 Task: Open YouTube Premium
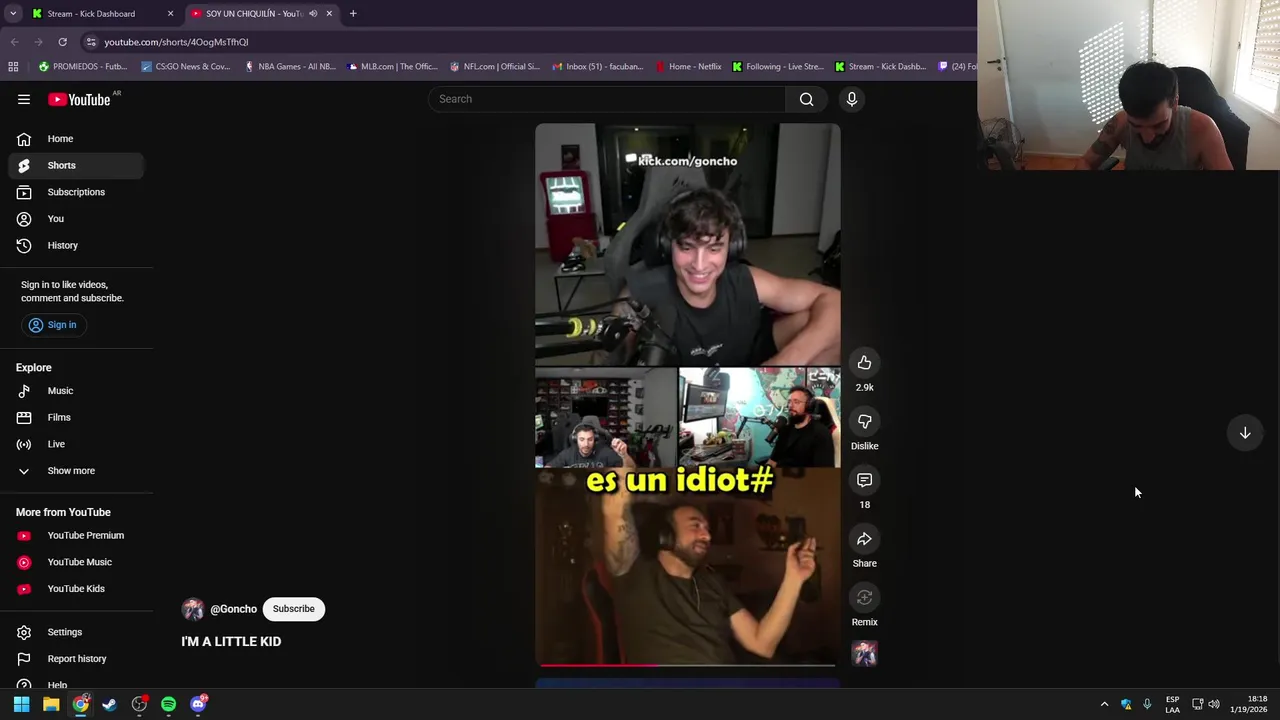tap(76, 536)
